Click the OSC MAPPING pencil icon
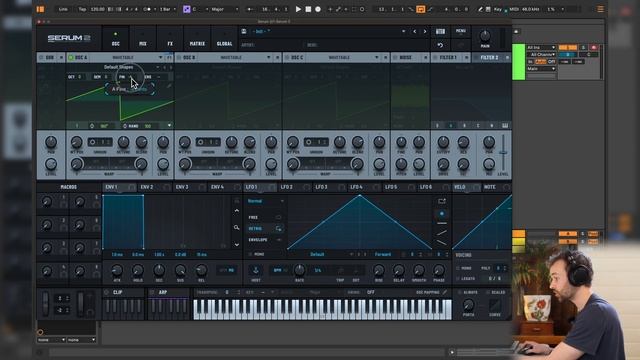 (x=445, y=292)
